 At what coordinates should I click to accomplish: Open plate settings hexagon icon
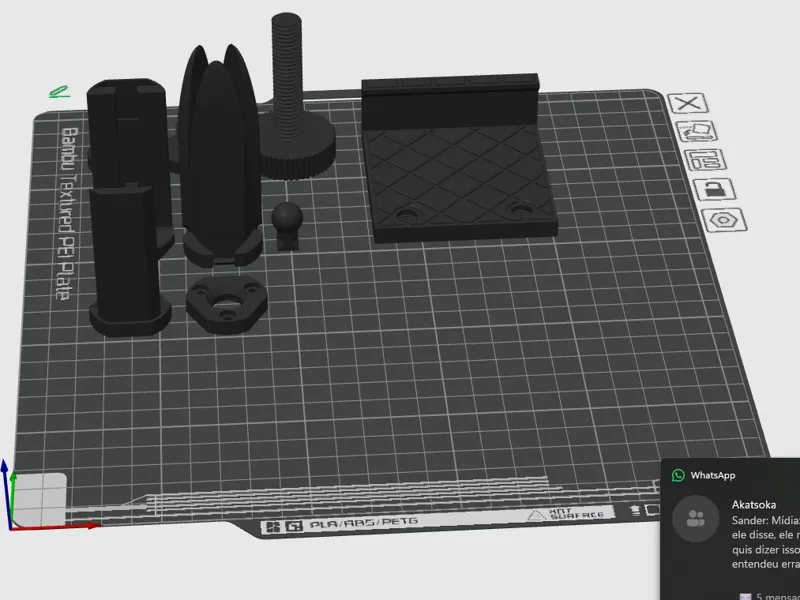724,220
